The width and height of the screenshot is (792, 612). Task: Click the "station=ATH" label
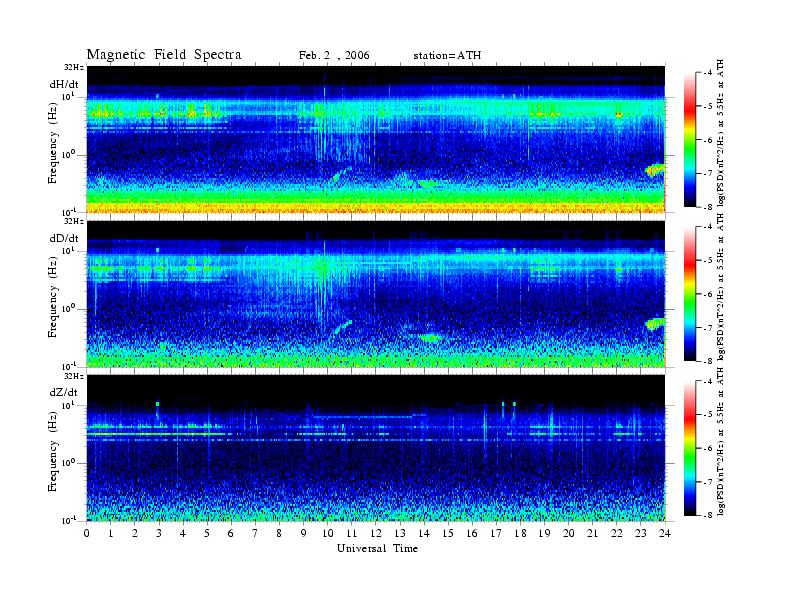pos(447,56)
